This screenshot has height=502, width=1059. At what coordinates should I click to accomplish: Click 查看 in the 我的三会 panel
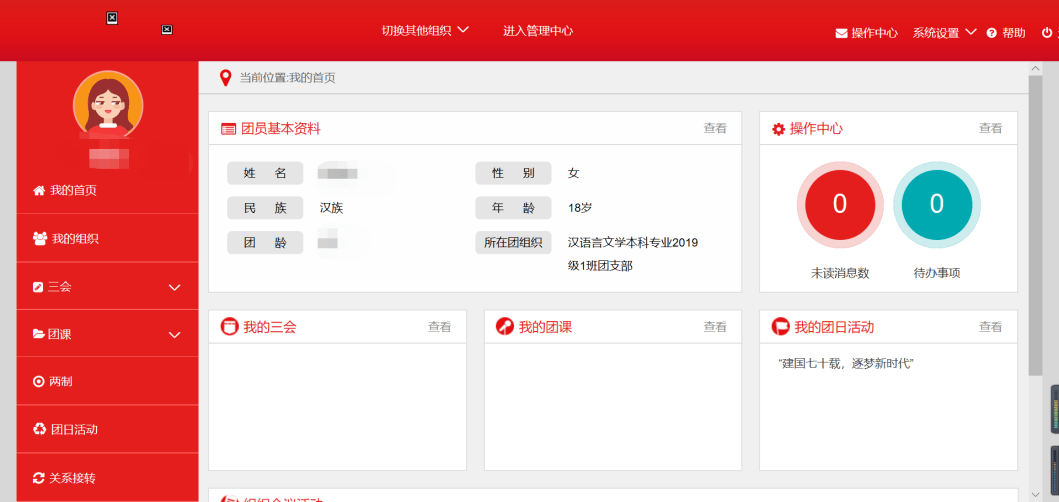pyautogui.click(x=439, y=327)
